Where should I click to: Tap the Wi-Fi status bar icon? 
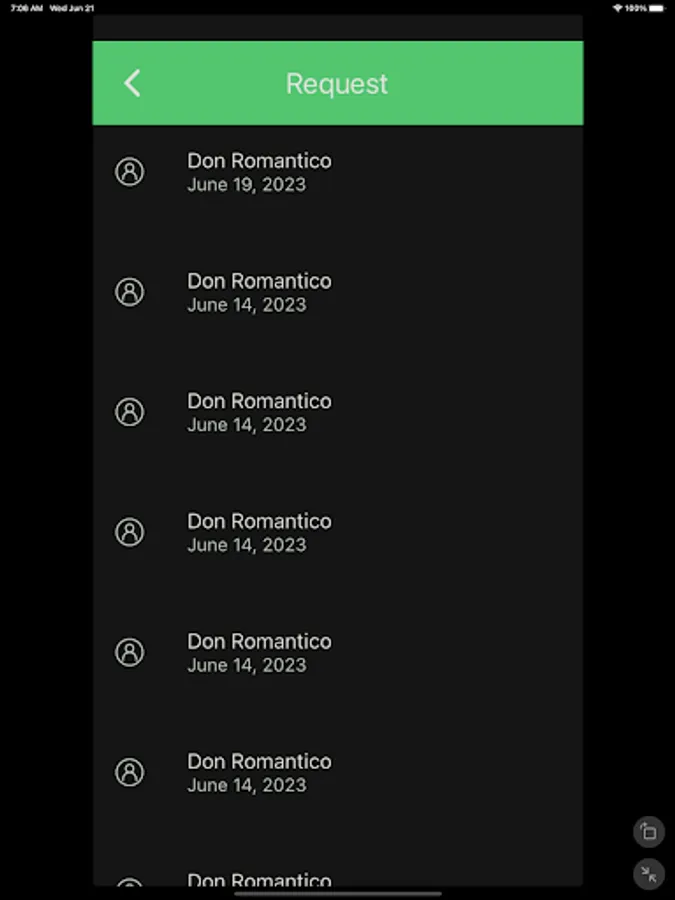(x=617, y=8)
